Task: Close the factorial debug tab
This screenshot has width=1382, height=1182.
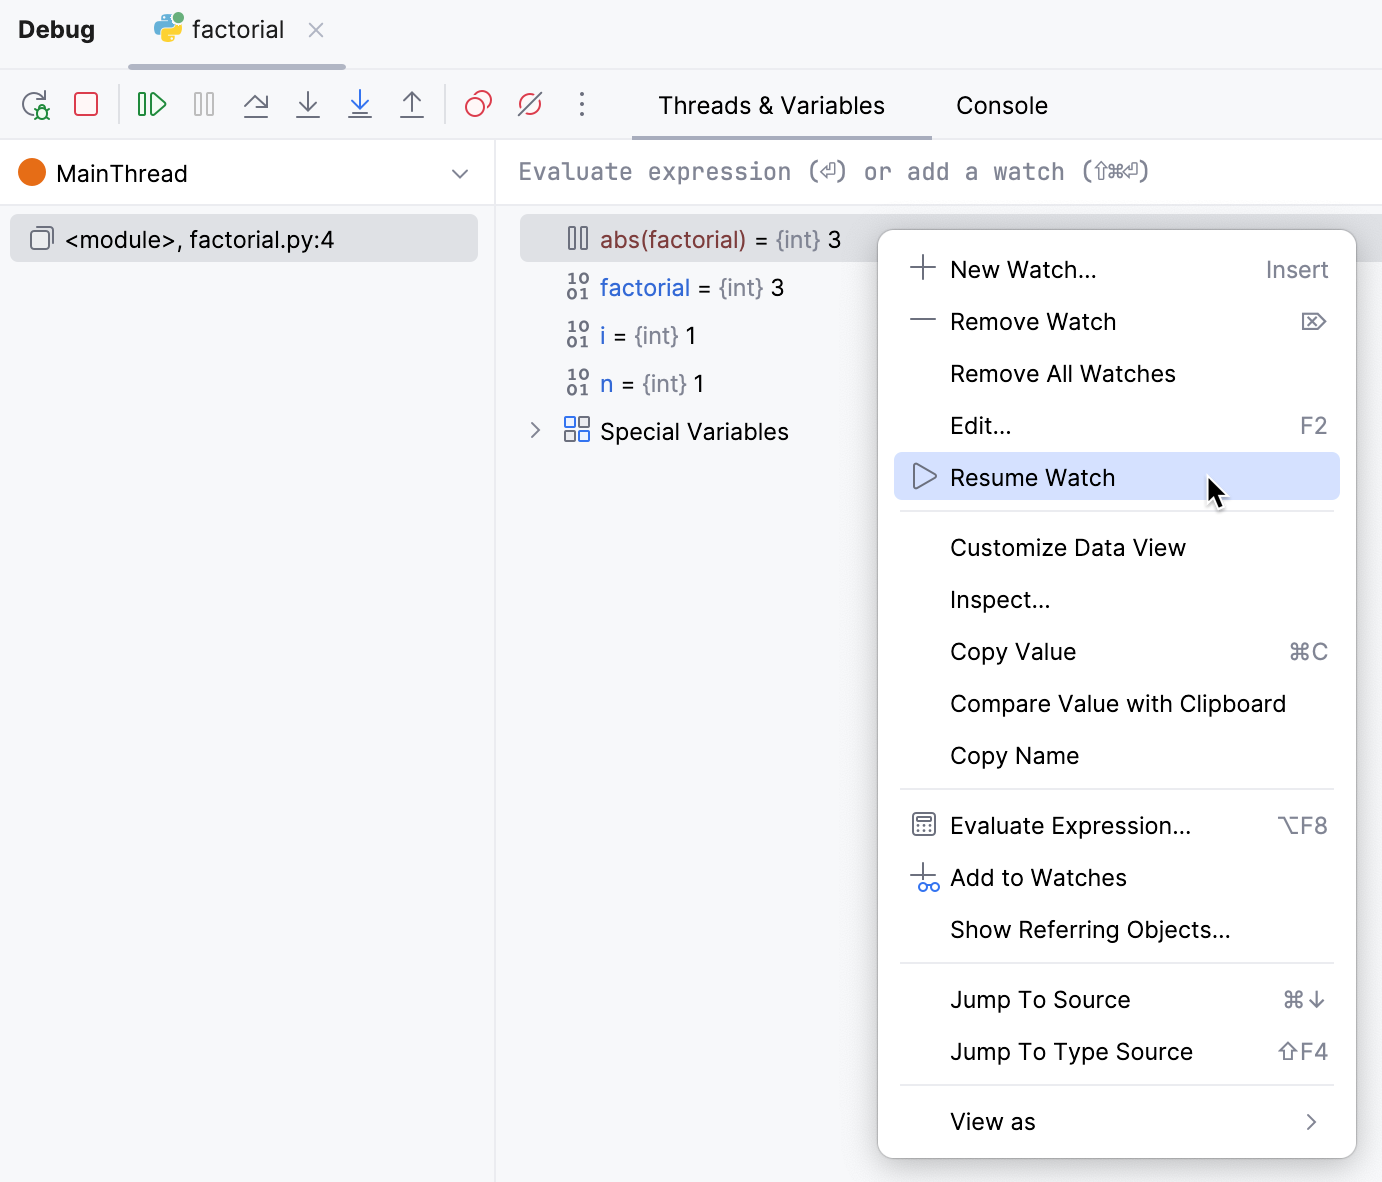Action: coord(316,30)
